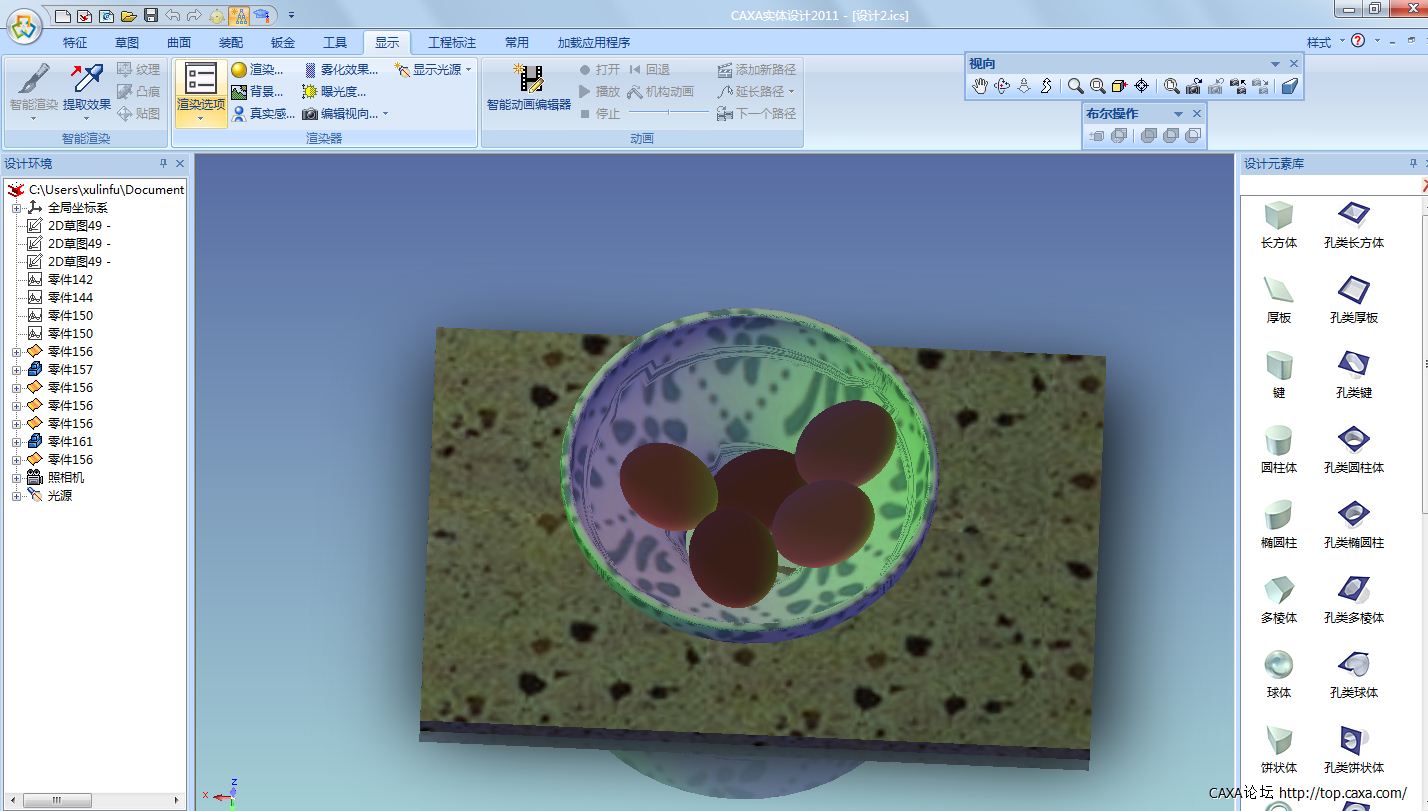Click the zoom magnifier tool in 视向 toolbar
1428x811 pixels.
point(1075,86)
